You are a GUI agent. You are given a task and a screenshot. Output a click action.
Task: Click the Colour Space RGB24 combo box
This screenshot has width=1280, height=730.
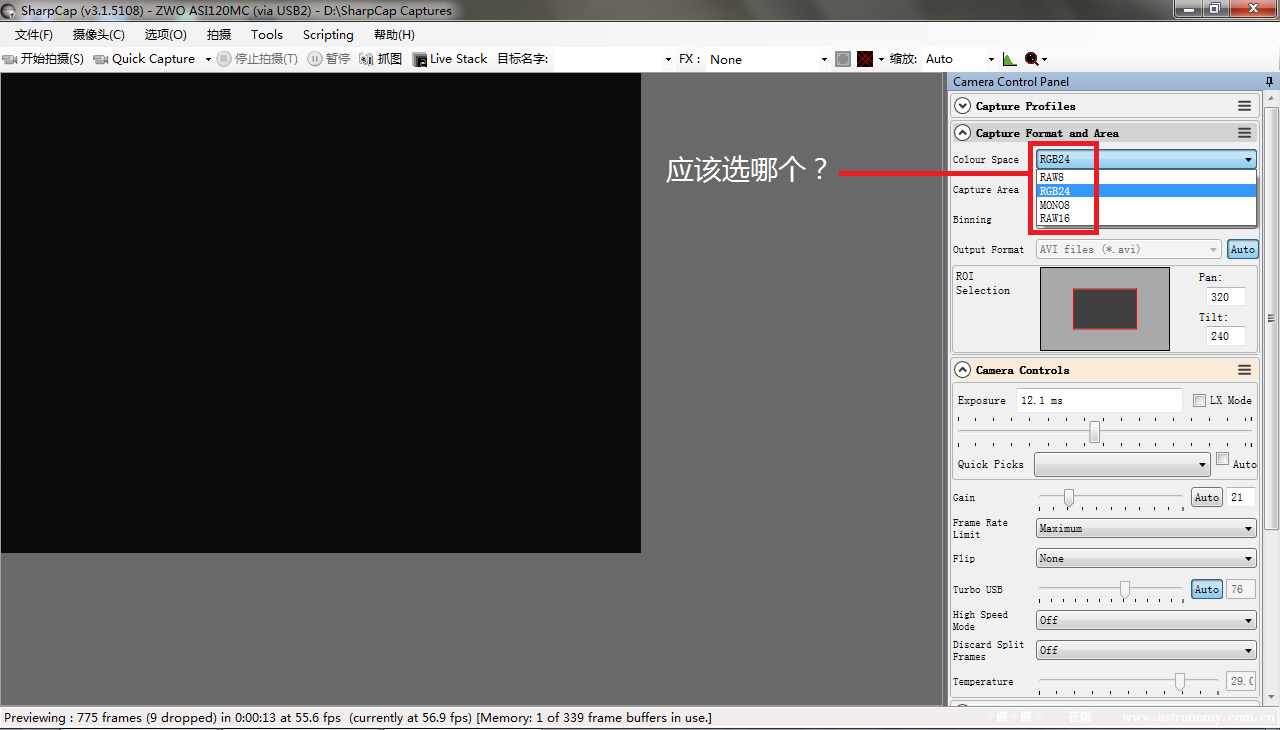pyautogui.click(x=1146, y=159)
